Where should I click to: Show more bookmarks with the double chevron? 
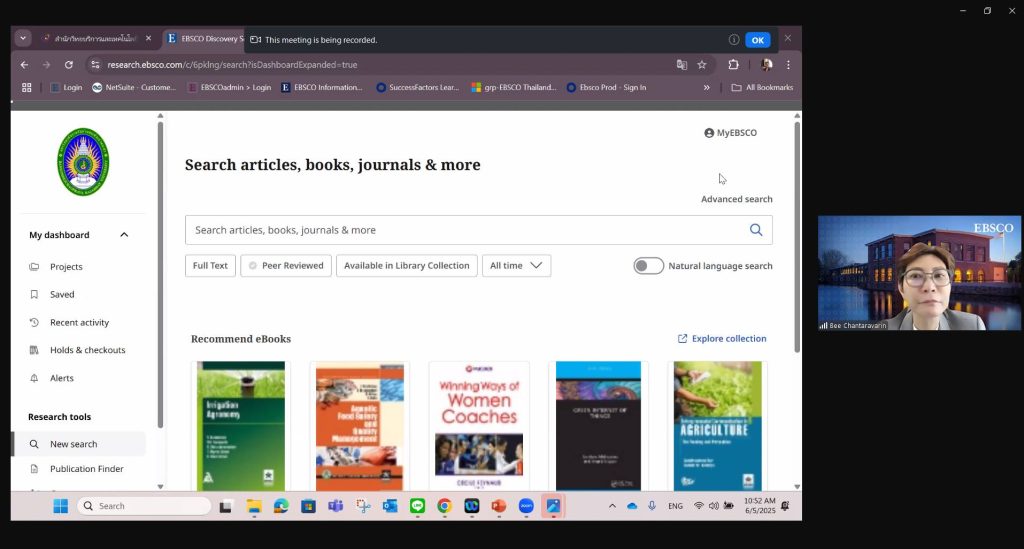(x=707, y=87)
